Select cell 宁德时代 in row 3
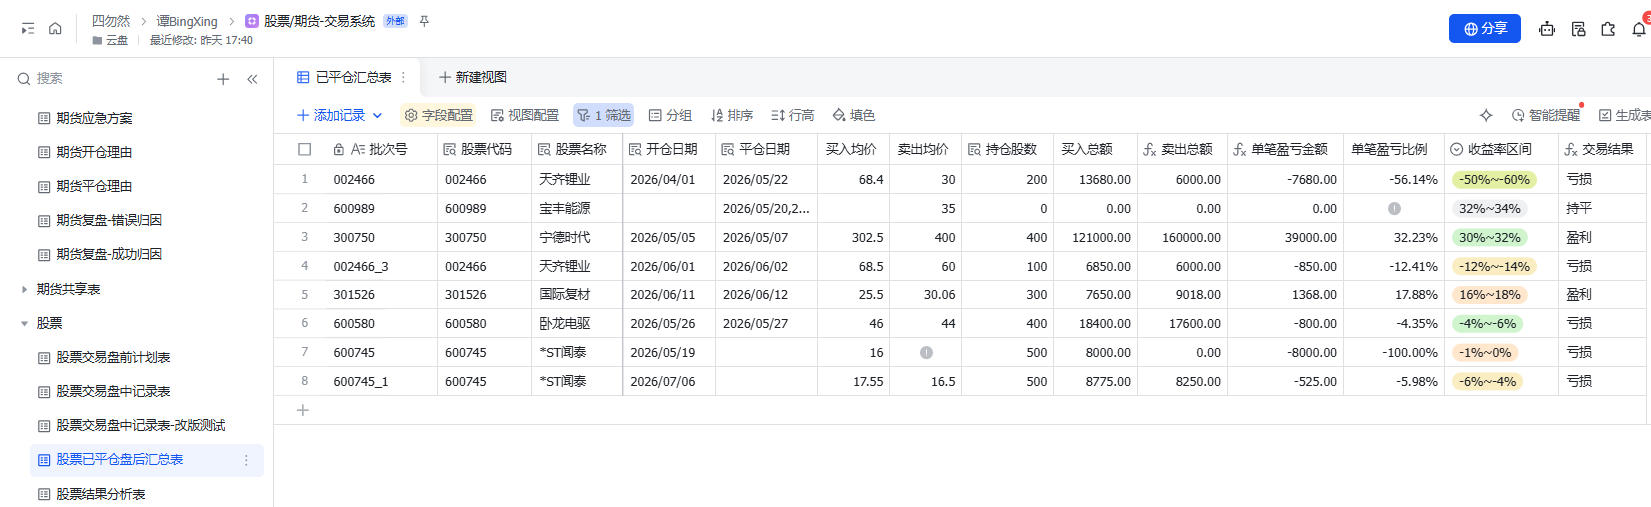The image size is (1651, 507). 577,238
